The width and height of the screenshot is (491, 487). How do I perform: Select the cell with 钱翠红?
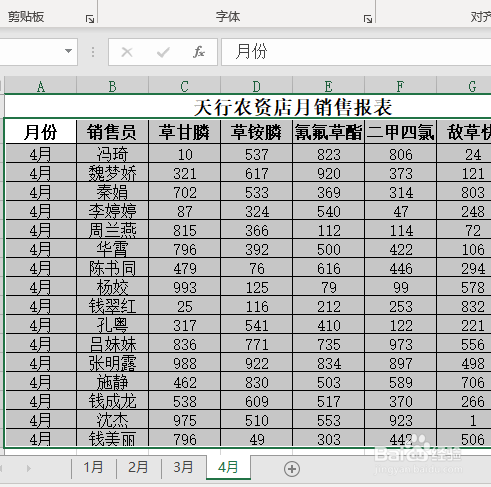tap(113, 306)
